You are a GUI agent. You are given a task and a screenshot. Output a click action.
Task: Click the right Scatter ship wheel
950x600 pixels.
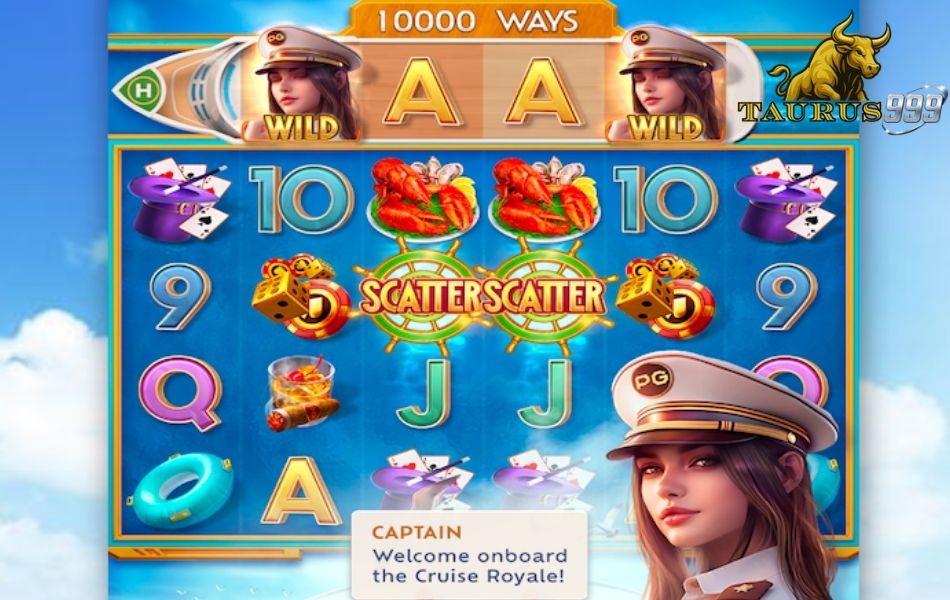coord(544,296)
